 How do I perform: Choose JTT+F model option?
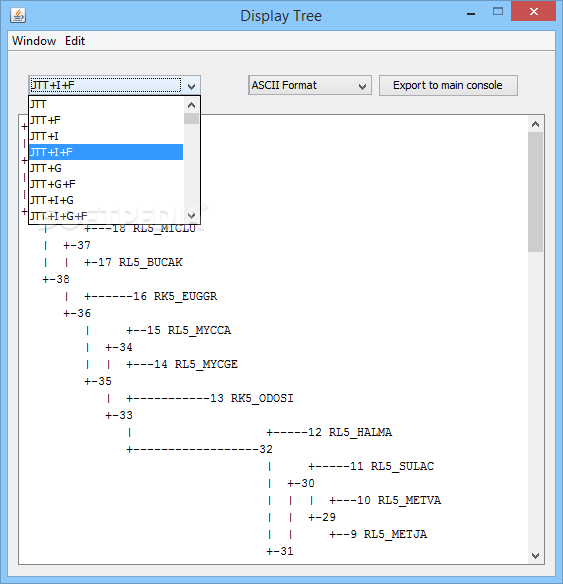(106, 120)
